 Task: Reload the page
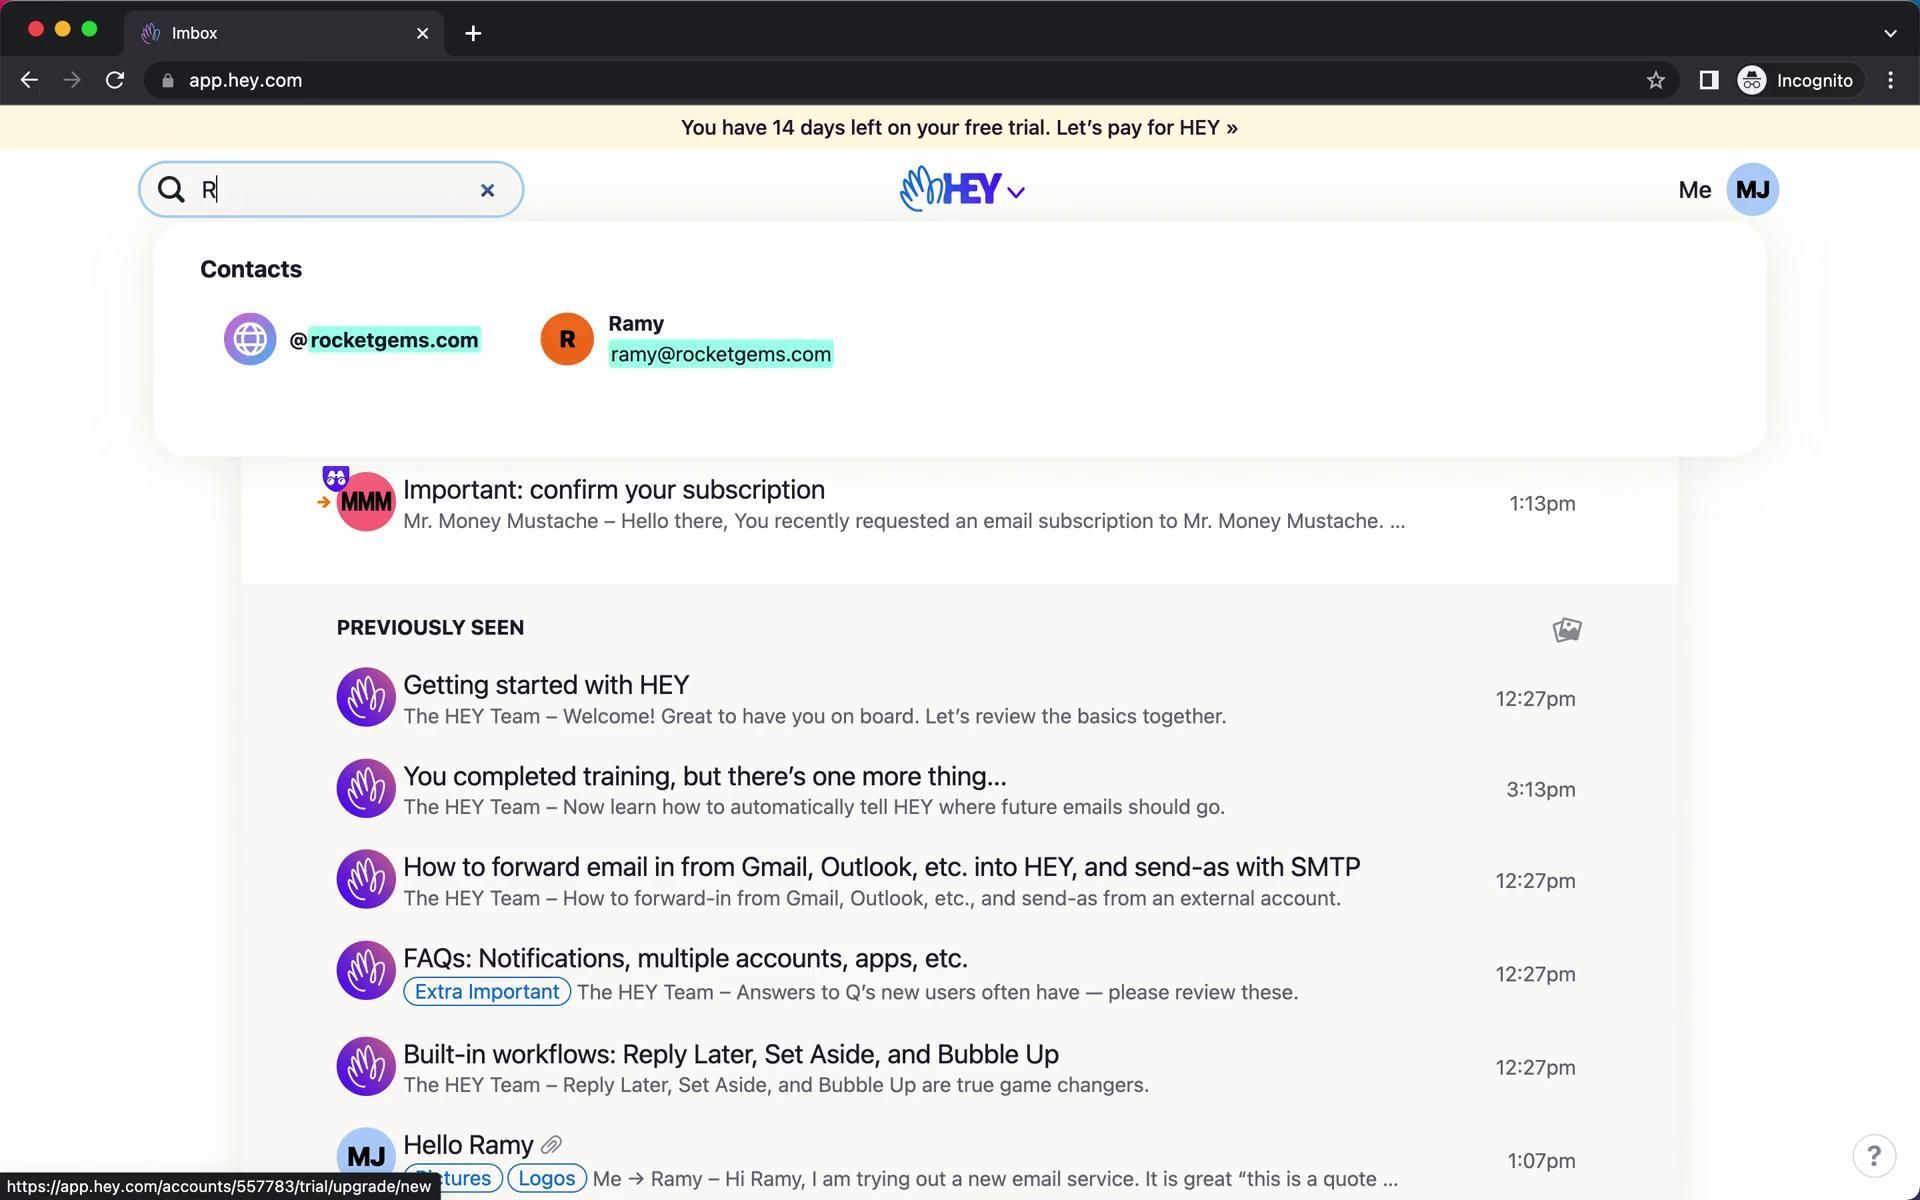click(x=115, y=81)
